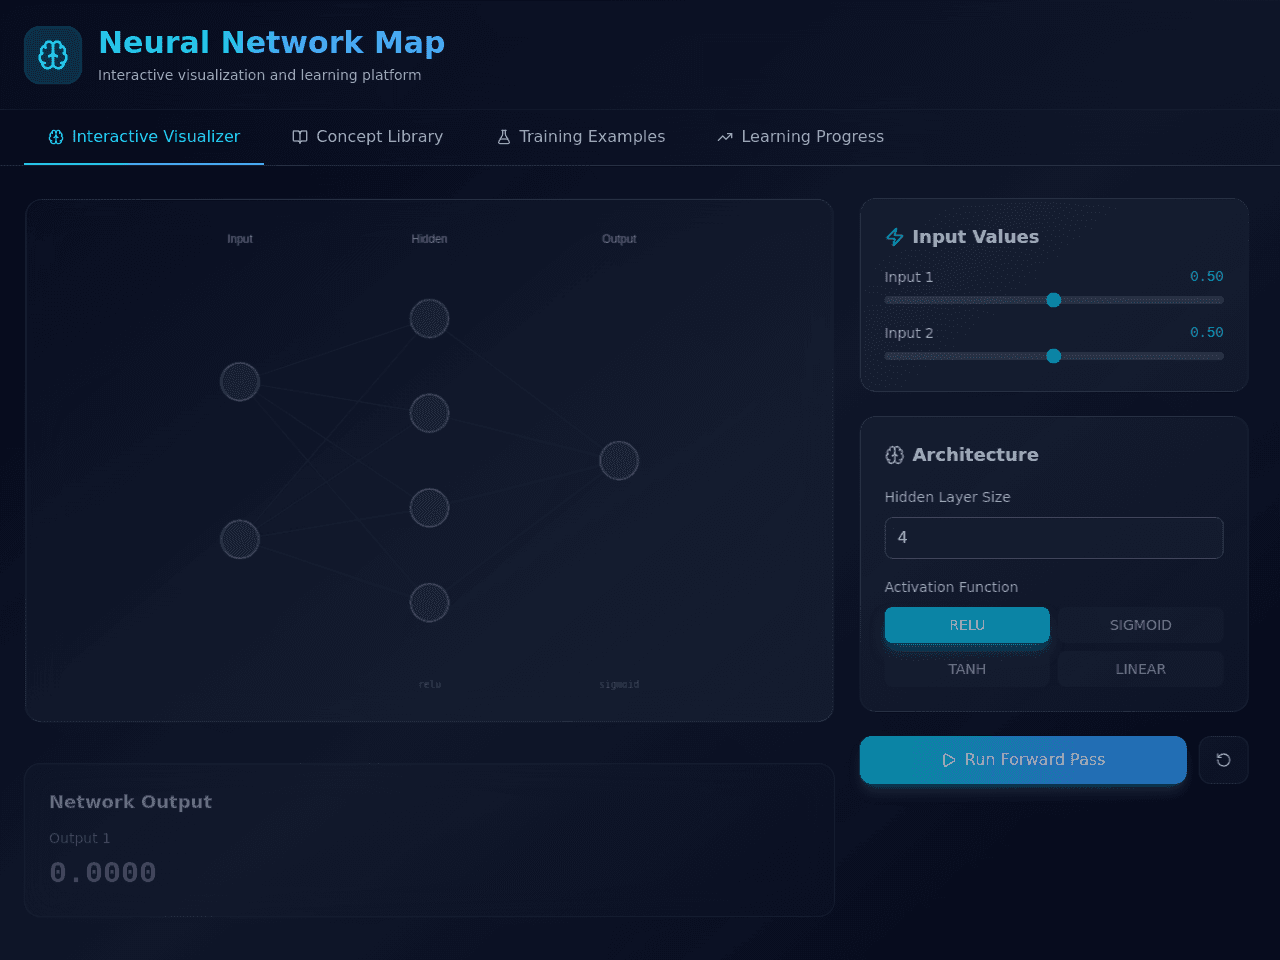1280x960 pixels.
Task: Run the forward pass
Action: pos(1023,760)
